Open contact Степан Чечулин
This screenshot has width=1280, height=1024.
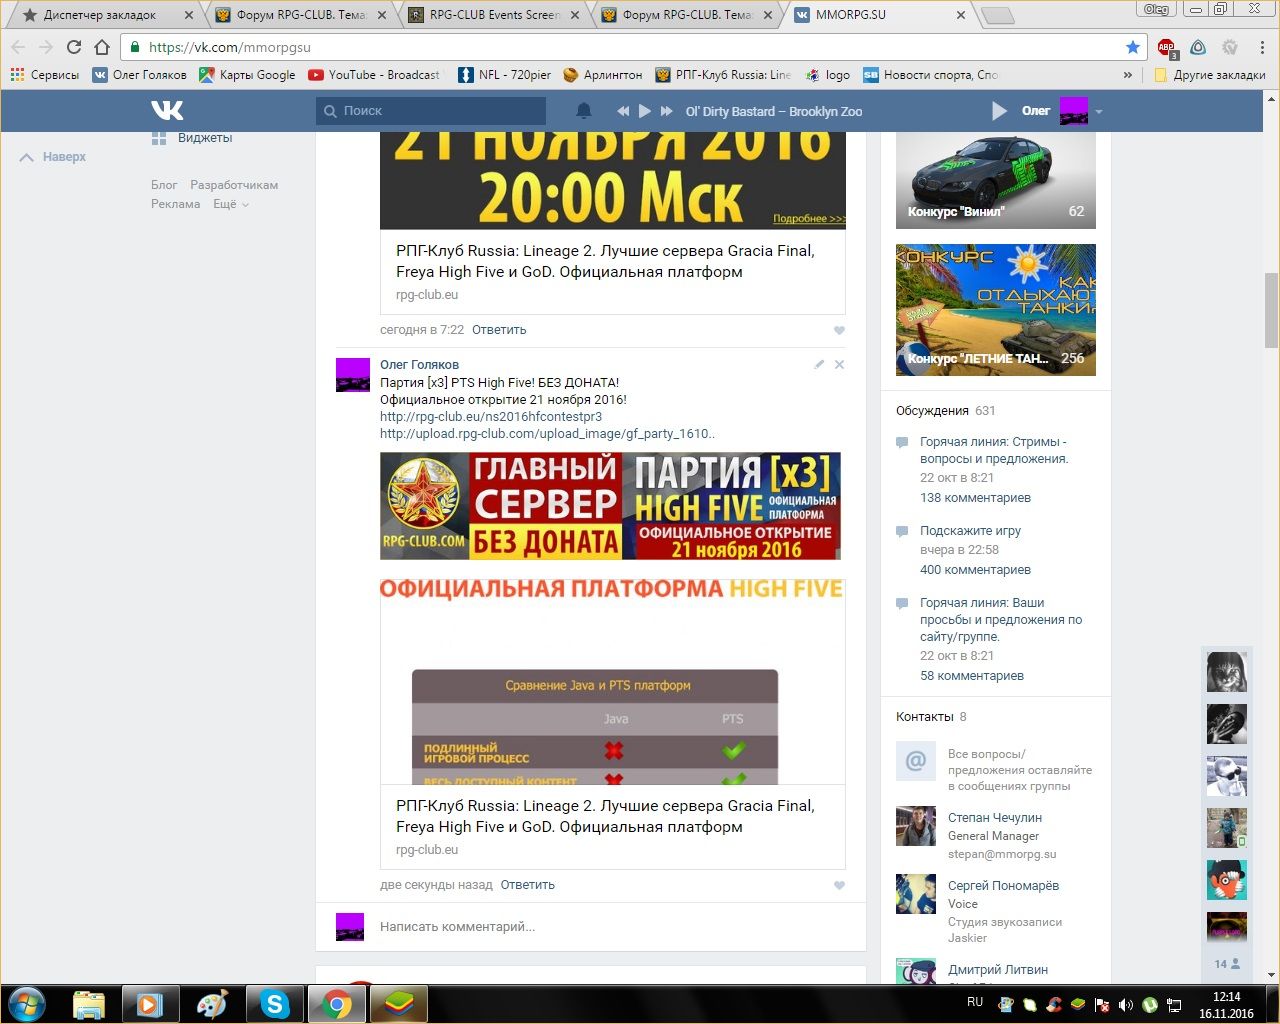(995, 818)
